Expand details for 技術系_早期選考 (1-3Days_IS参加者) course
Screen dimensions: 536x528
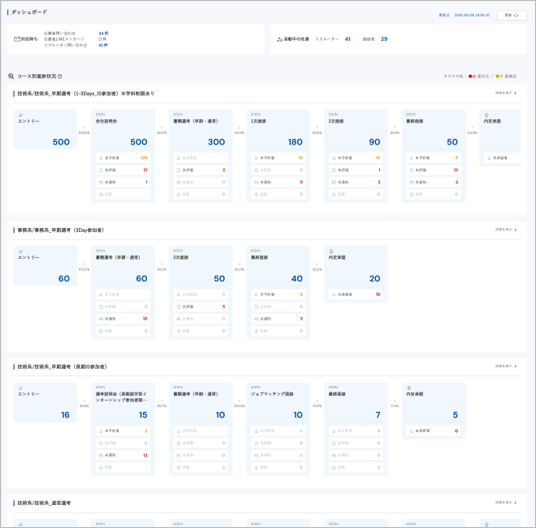(x=506, y=93)
